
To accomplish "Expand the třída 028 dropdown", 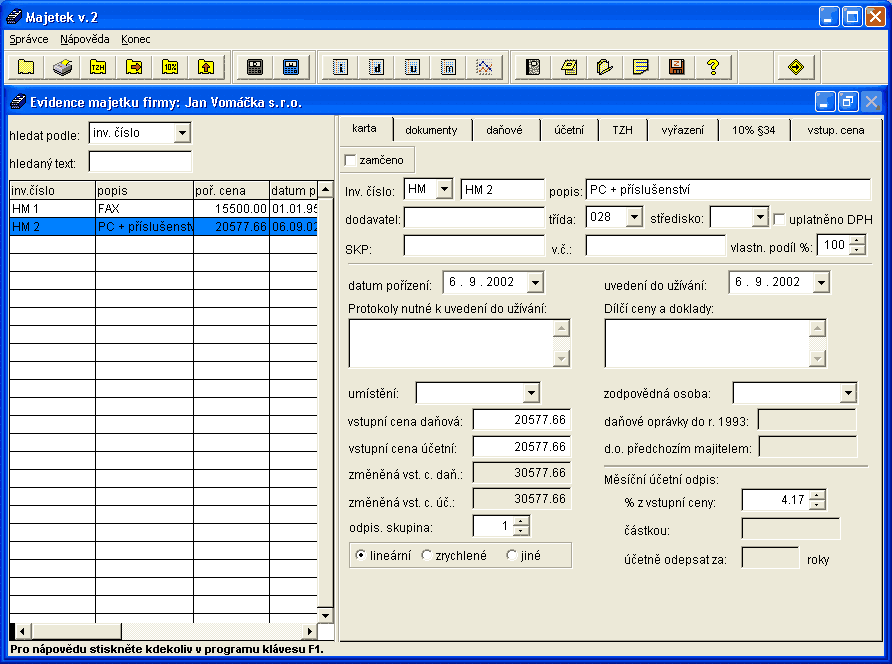I will point(633,217).
